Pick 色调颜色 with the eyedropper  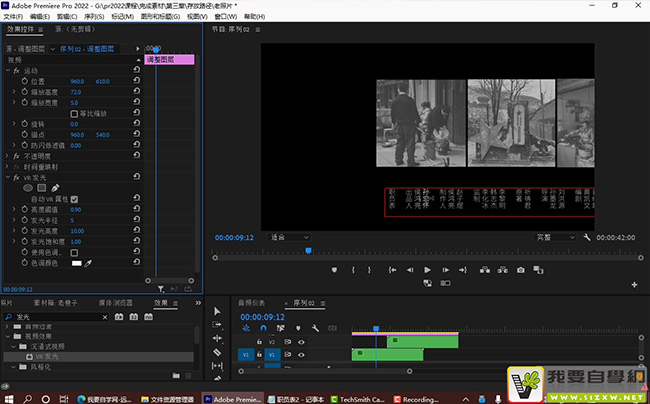(88, 263)
